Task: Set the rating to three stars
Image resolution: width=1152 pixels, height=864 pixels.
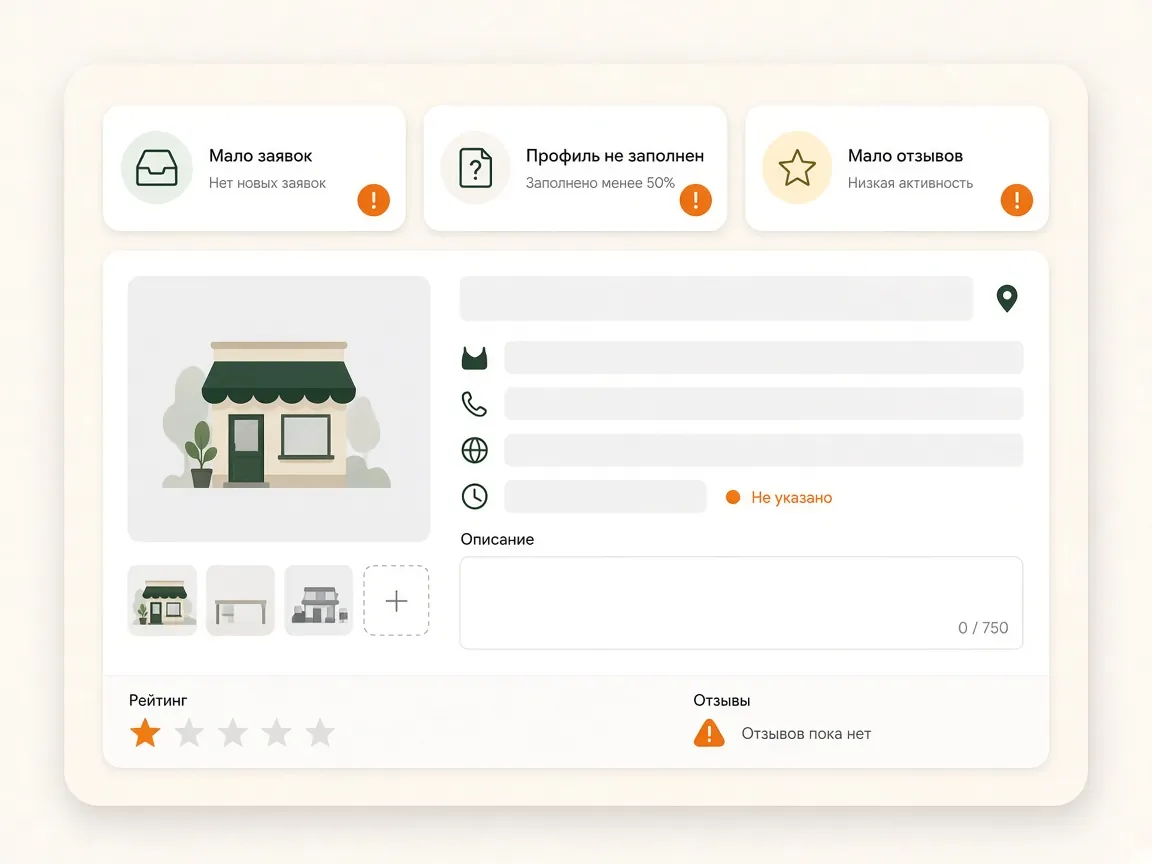Action: click(233, 732)
